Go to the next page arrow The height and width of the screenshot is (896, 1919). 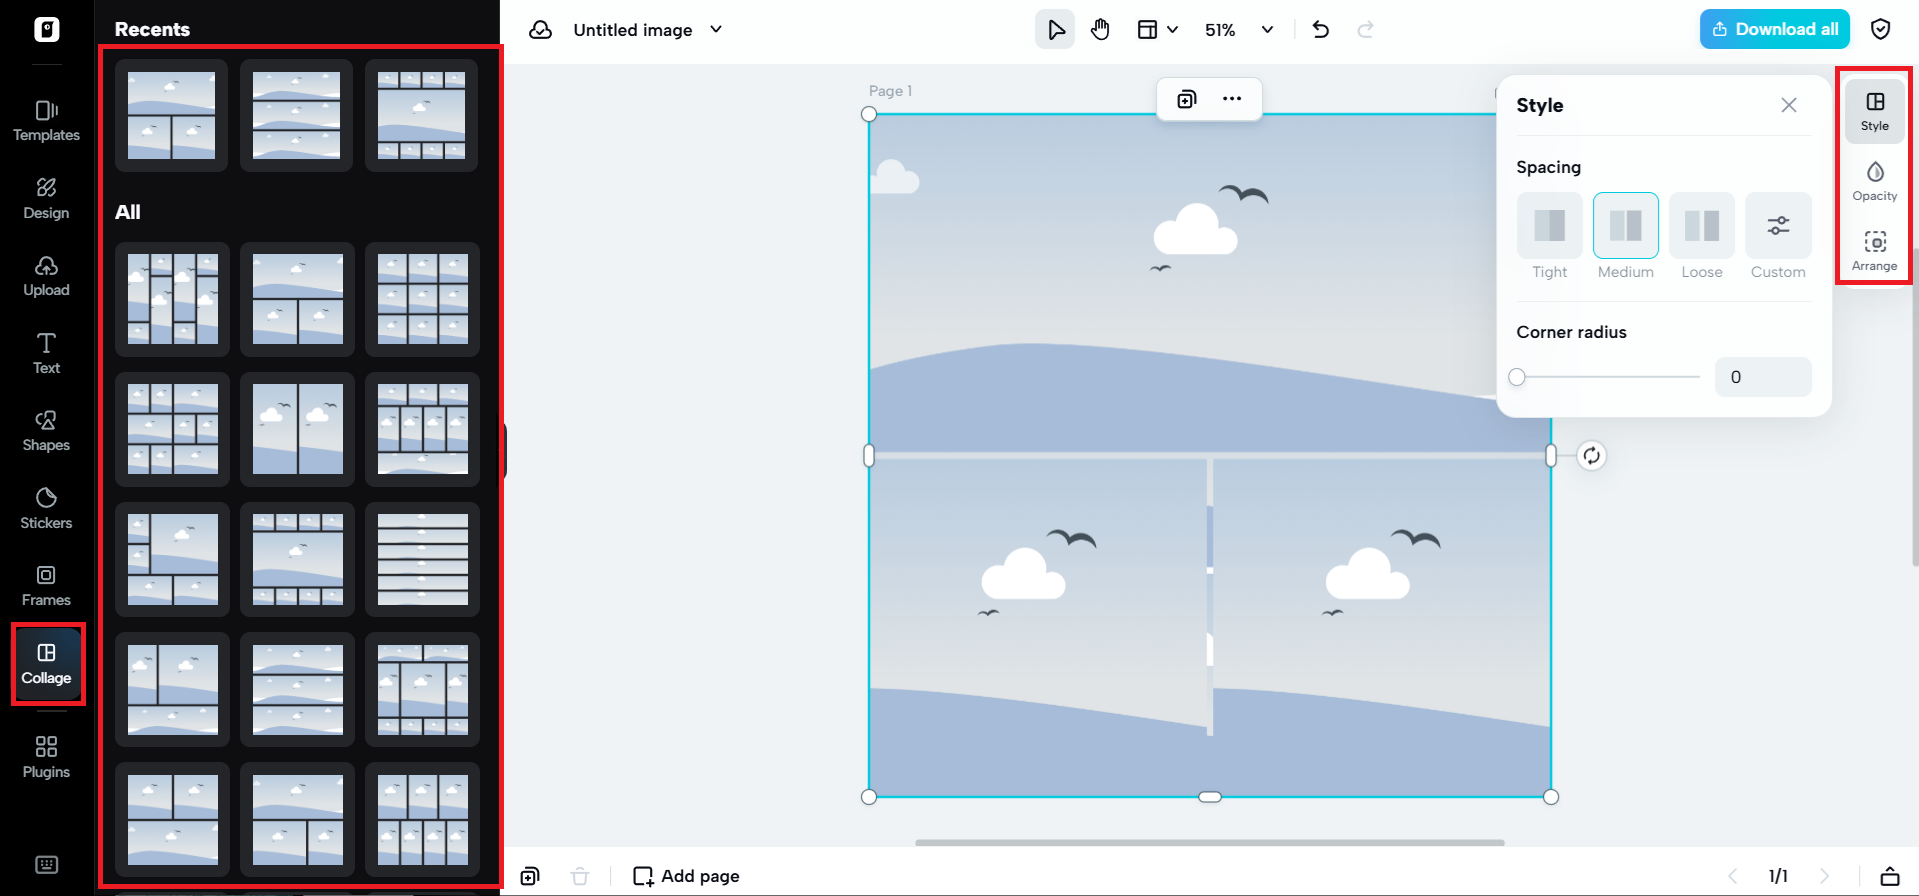point(1824,876)
